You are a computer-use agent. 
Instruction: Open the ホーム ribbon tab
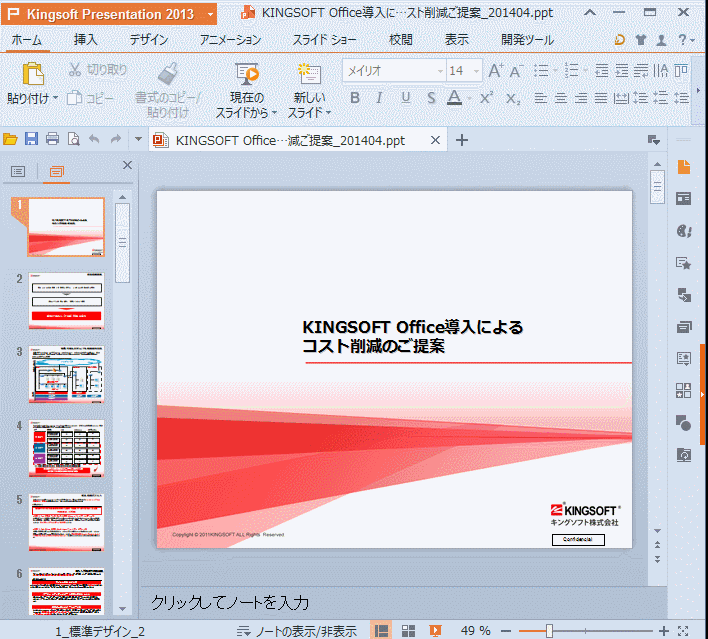point(27,40)
